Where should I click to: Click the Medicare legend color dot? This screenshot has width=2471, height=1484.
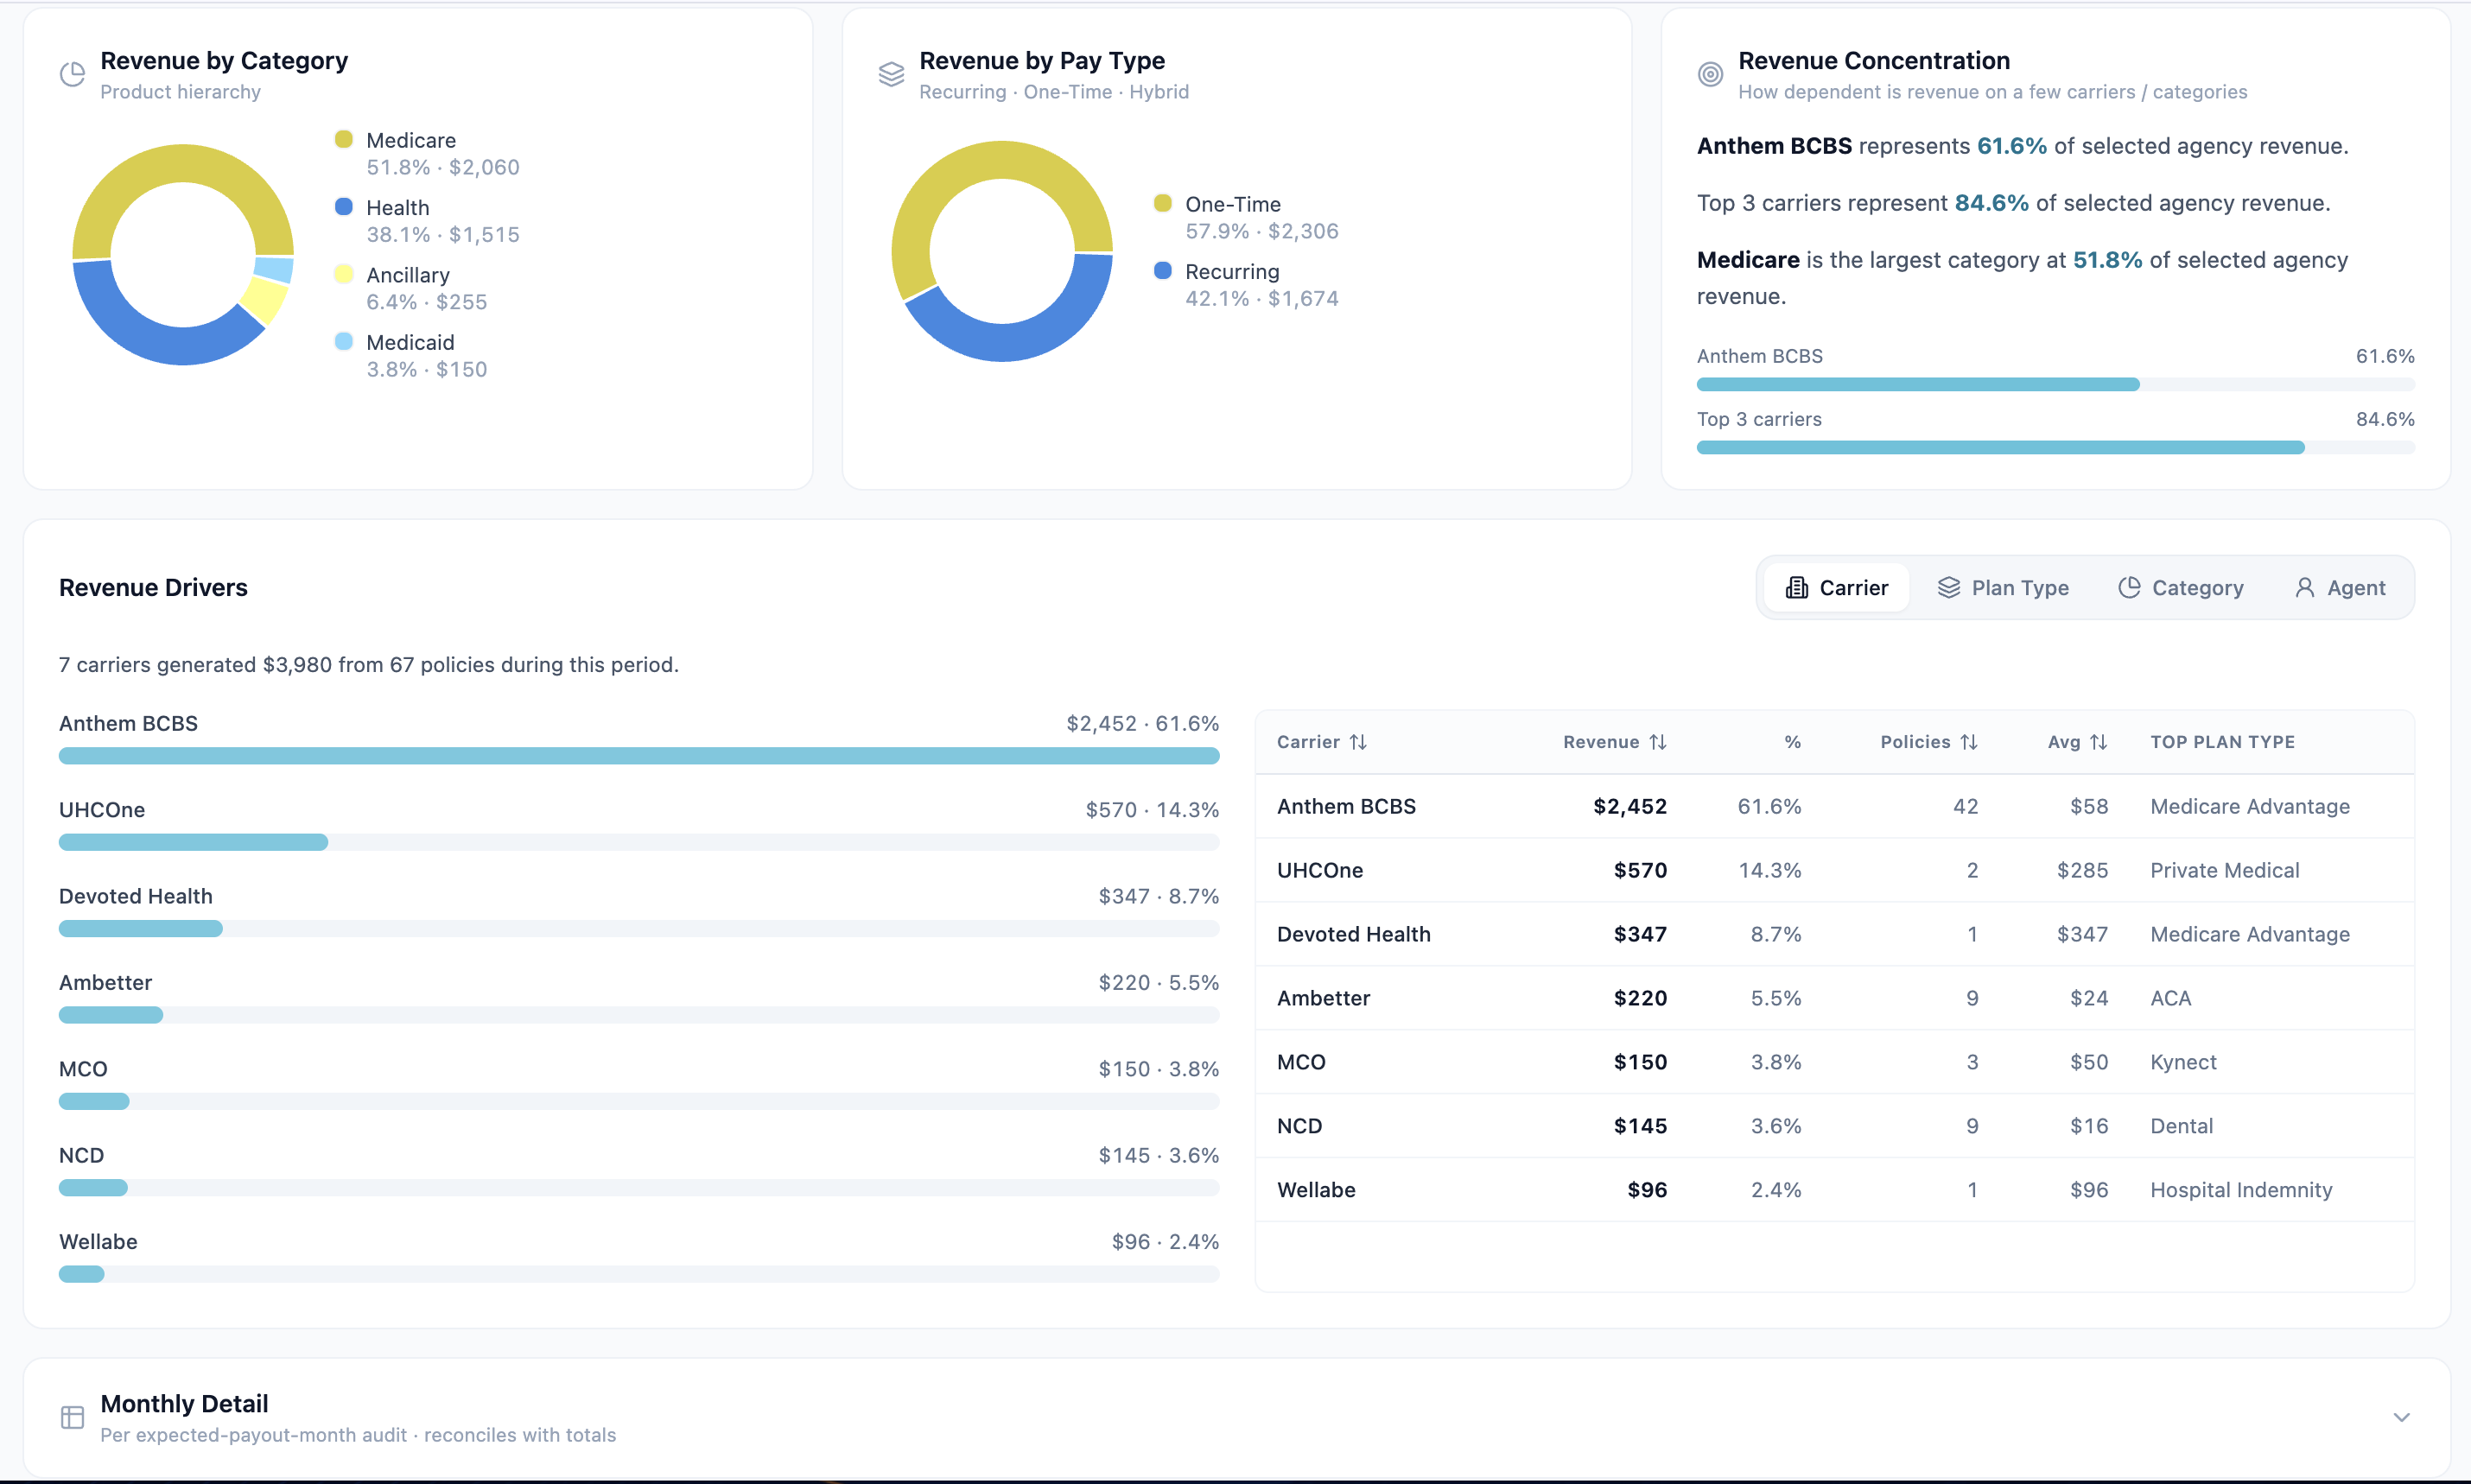pos(343,139)
